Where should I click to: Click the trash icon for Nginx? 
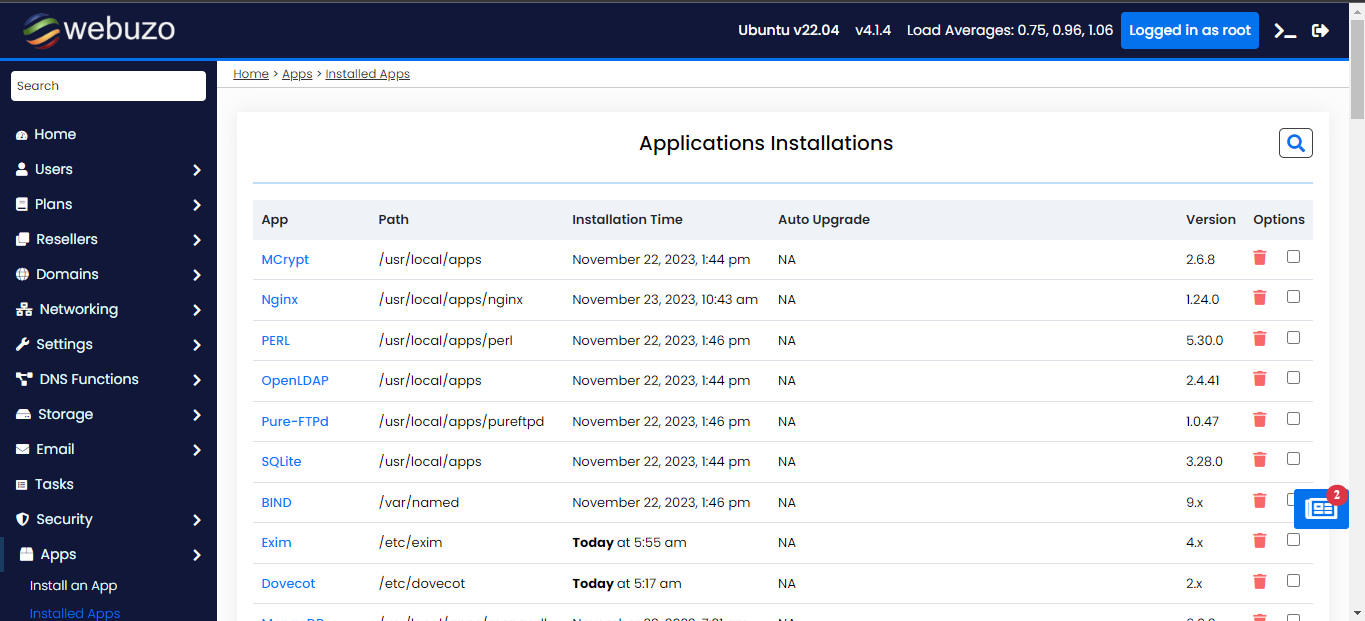(1259, 298)
